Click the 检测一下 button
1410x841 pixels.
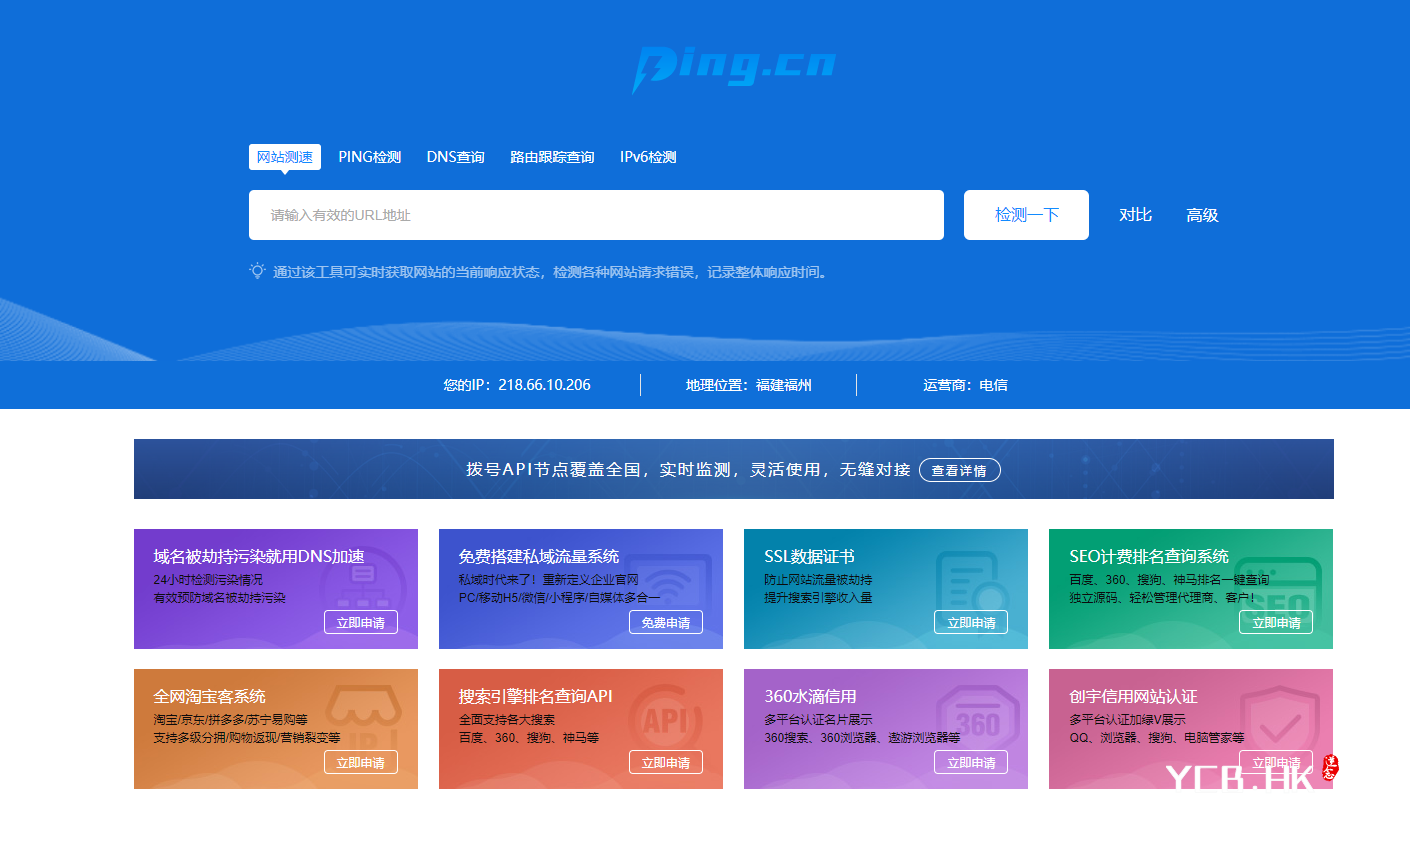[x=1026, y=215]
